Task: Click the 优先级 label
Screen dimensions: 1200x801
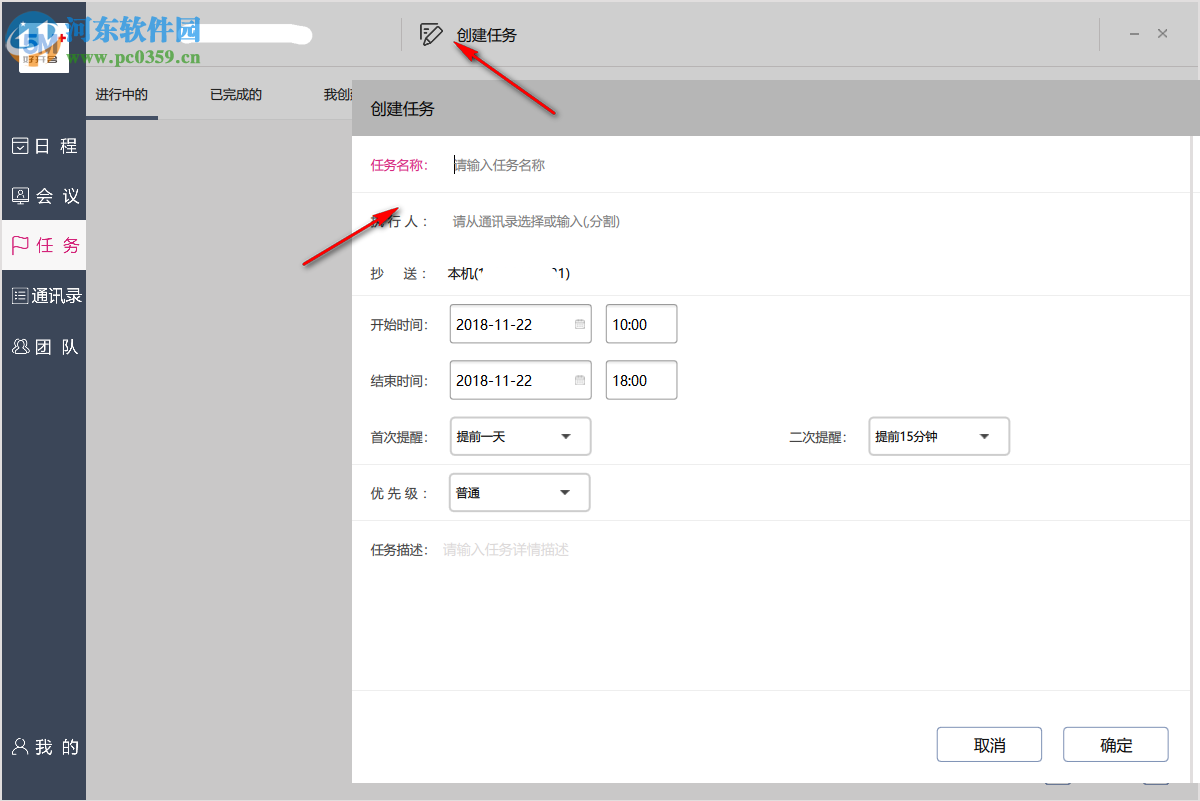Action: pyautogui.click(x=399, y=493)
